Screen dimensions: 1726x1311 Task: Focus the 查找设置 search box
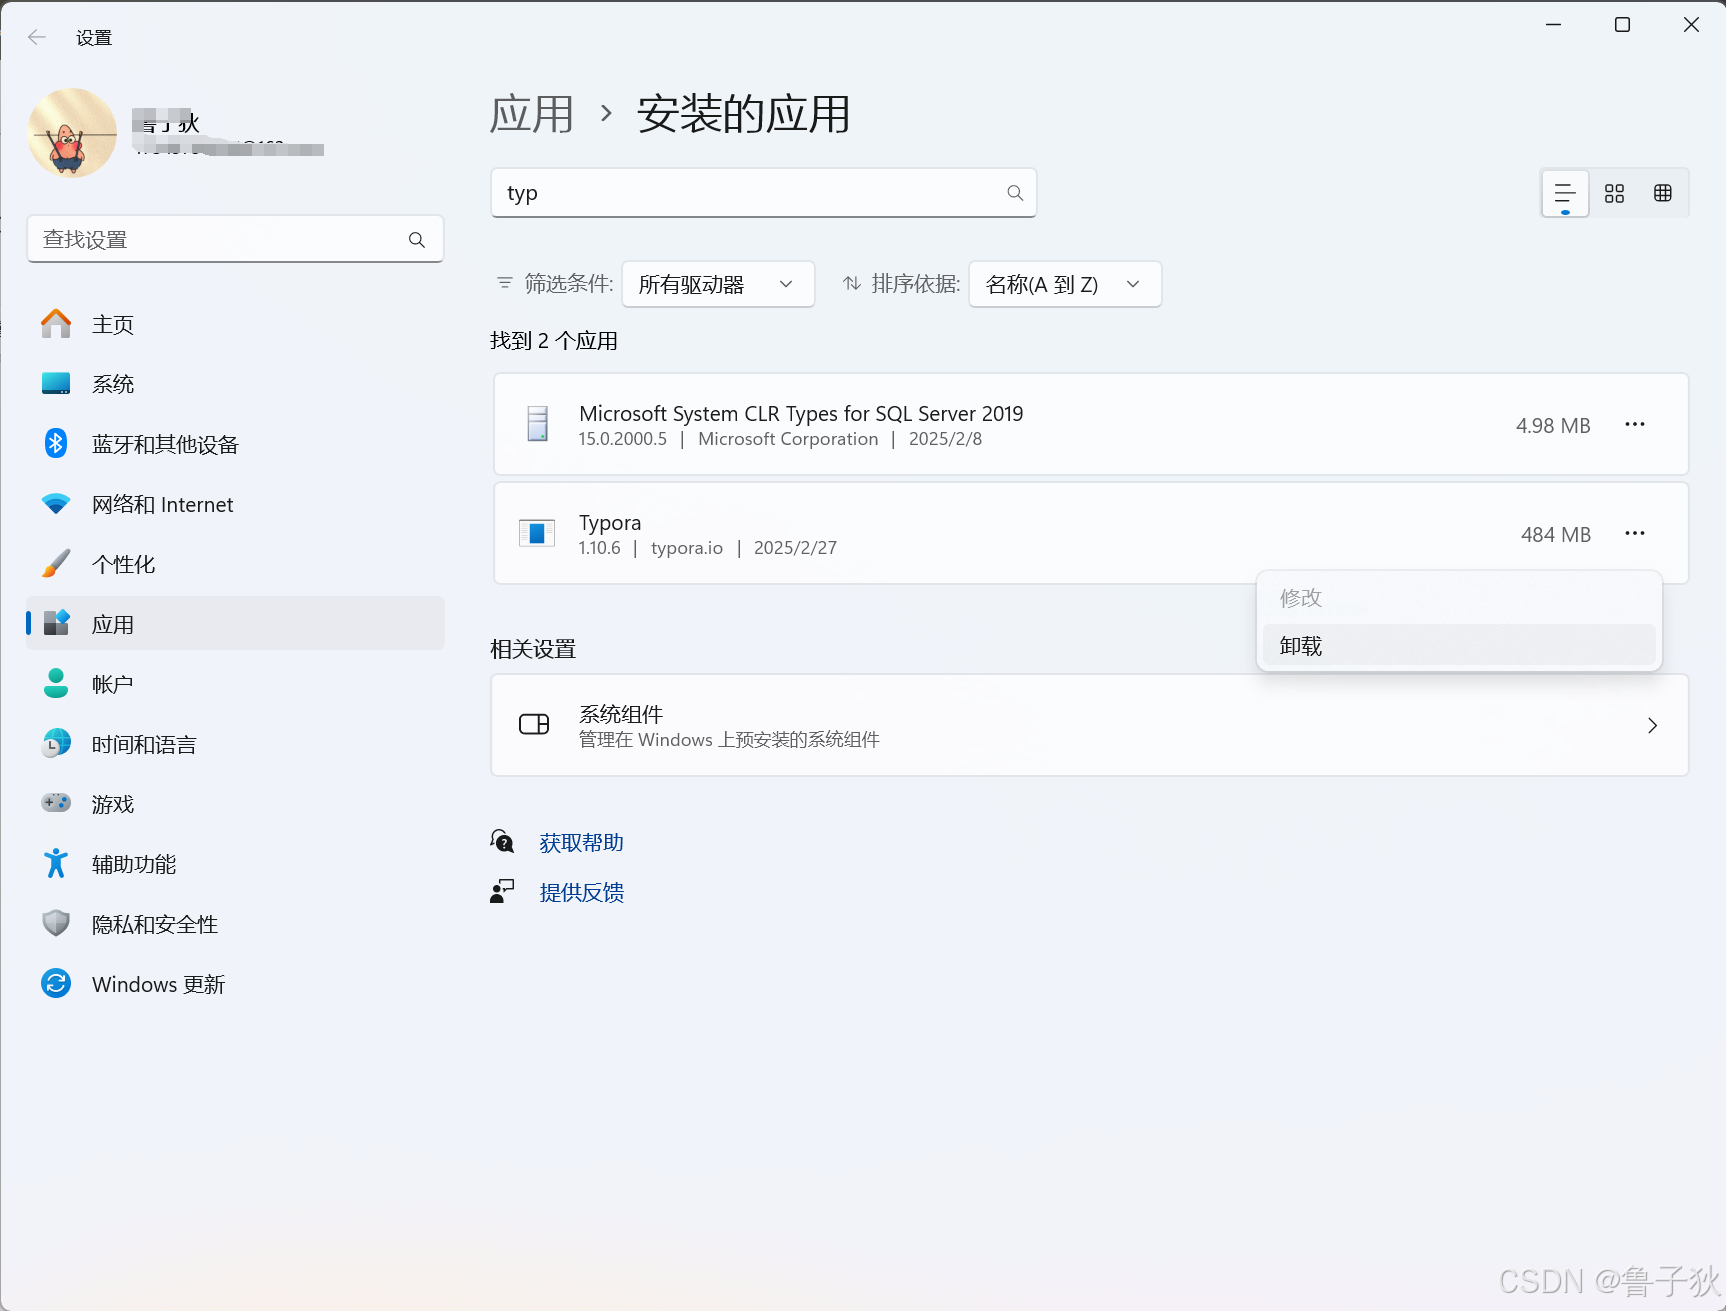click(x=235, y=239)
